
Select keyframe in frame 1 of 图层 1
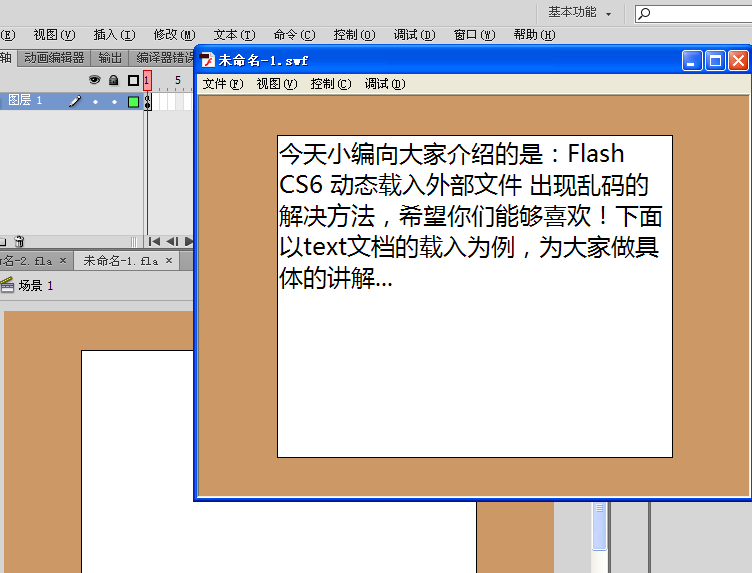[x=147, y=102]
